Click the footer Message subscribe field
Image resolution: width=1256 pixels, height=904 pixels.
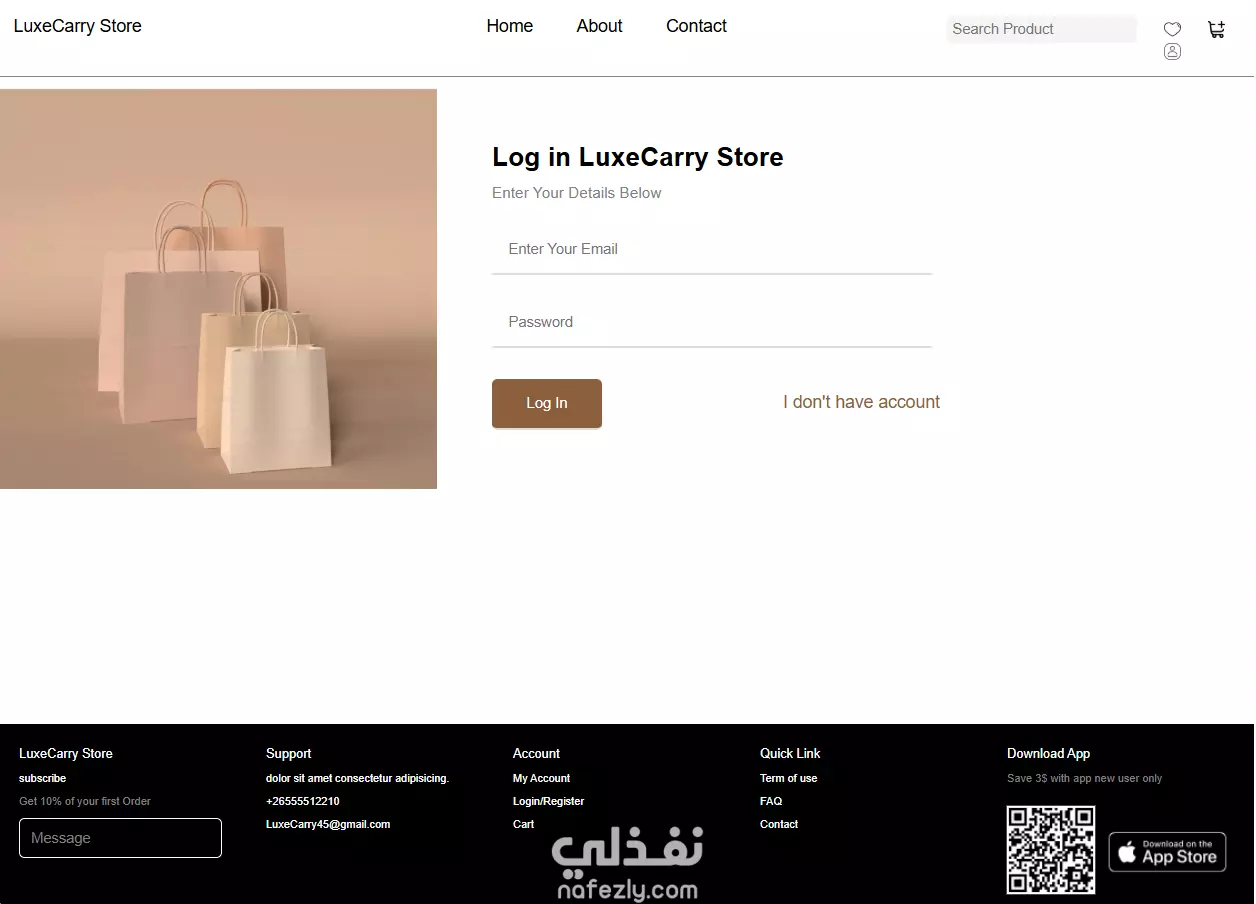click(120, 838)
